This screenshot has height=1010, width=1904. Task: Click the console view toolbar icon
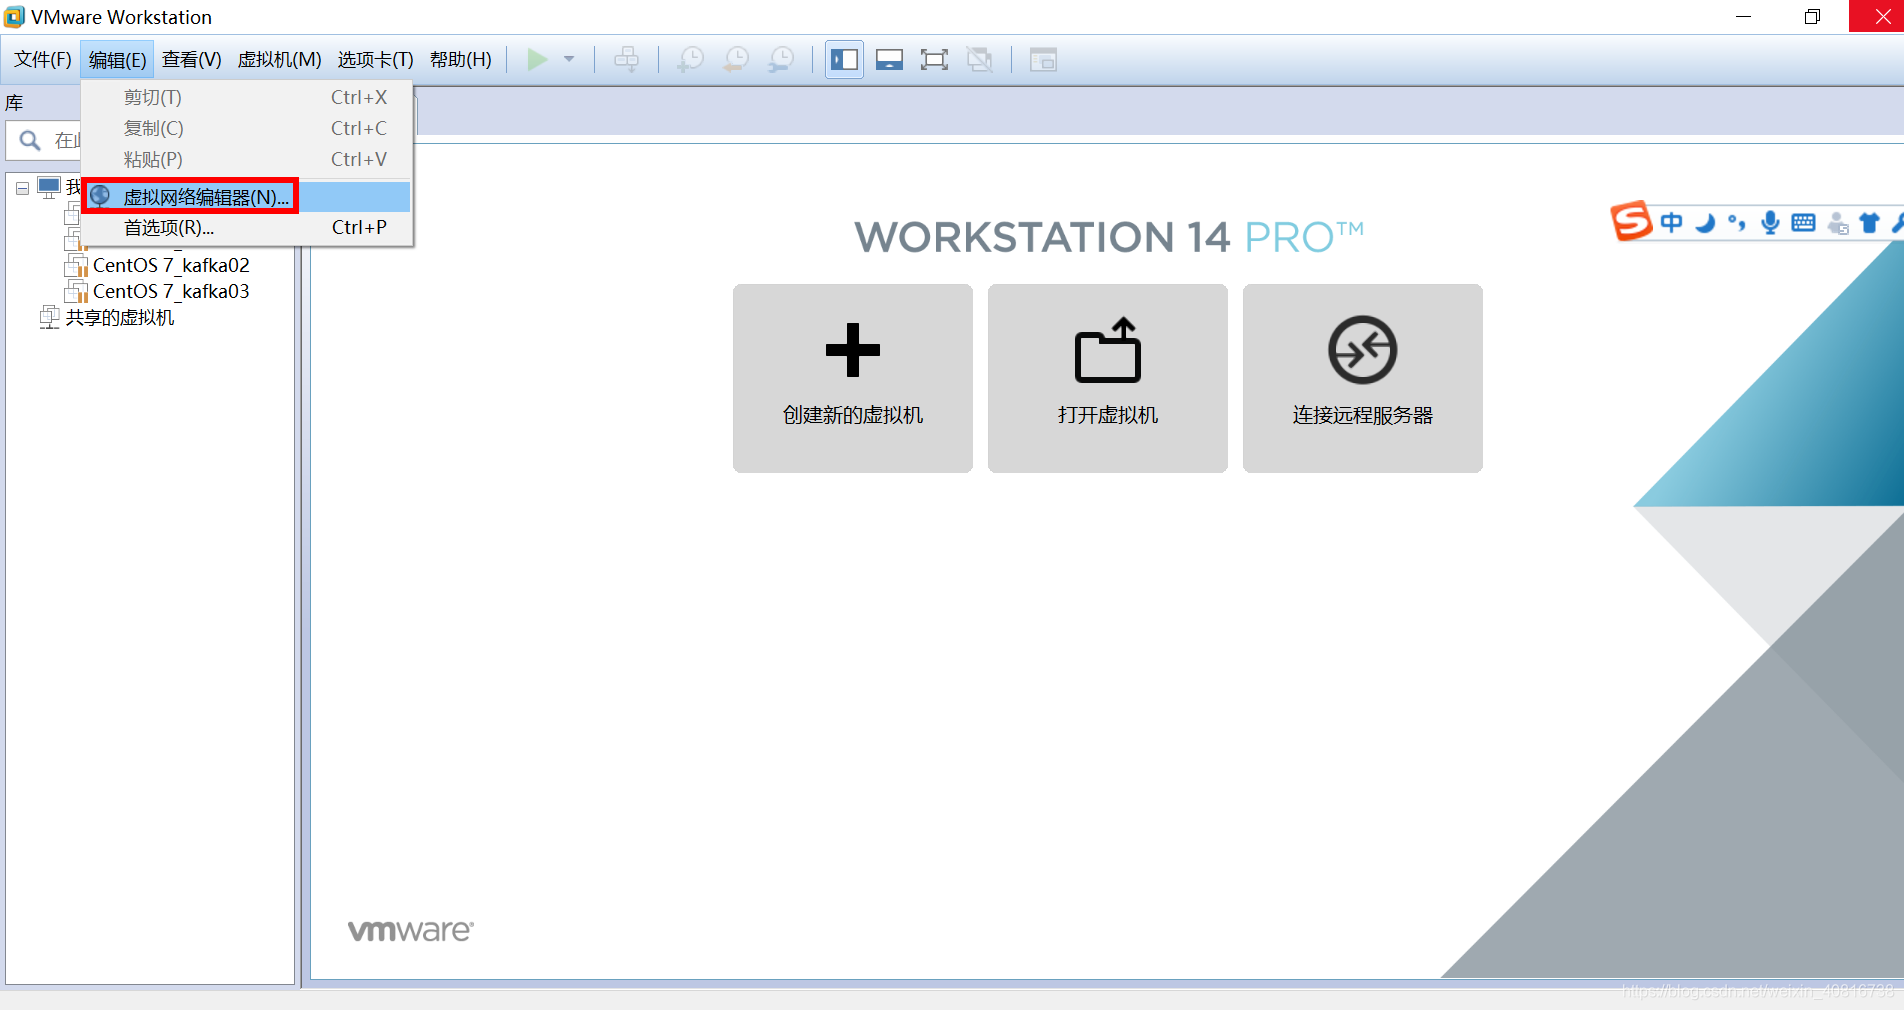tap(1043, 60)
